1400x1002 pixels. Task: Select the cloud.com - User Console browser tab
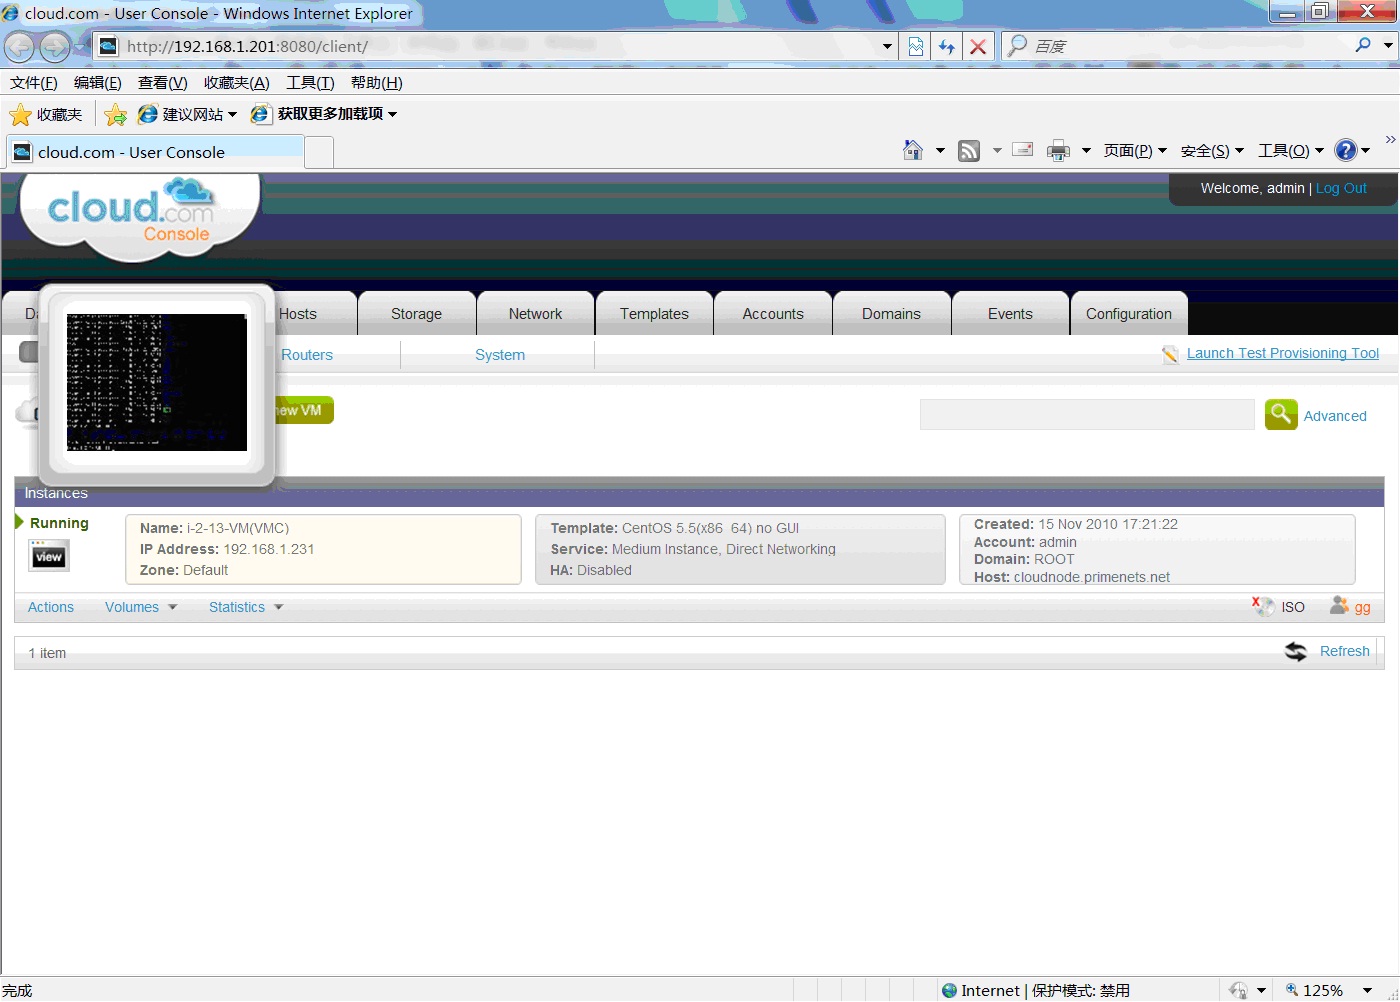coord(155,152)
